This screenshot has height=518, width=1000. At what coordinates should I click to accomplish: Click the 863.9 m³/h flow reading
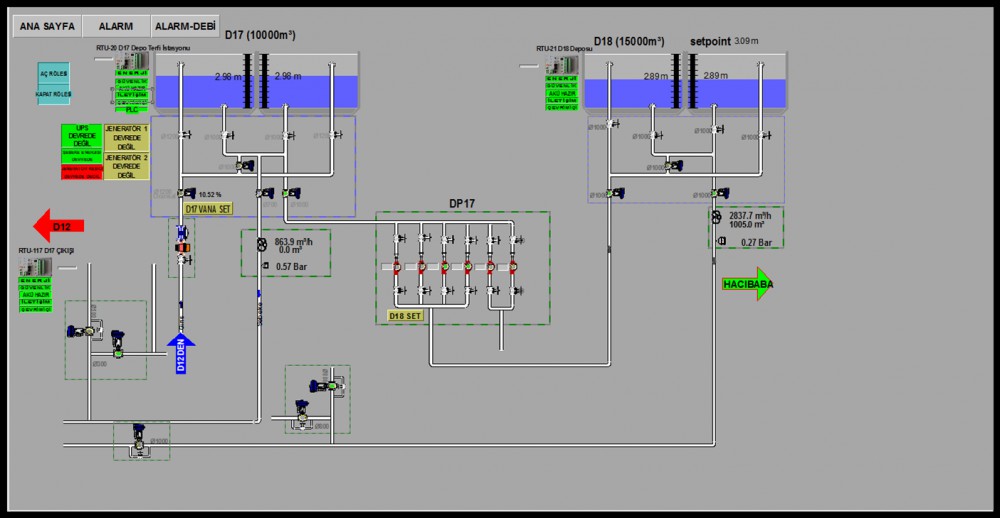pyautogui.click(x=294, y=242)
